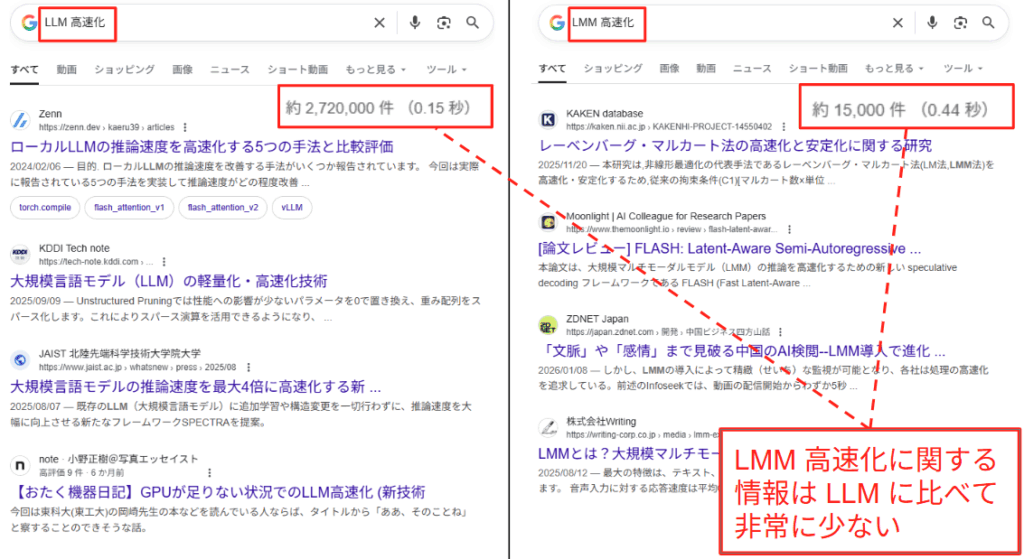Click the ZDNET Japan favicon

pyautogui.click(x=548, y=325)
